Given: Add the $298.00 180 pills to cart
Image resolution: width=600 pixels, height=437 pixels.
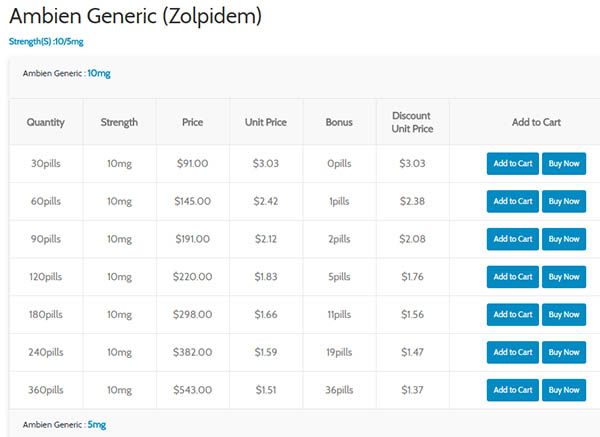Looking at the screenshot, I should click(512, 314).
